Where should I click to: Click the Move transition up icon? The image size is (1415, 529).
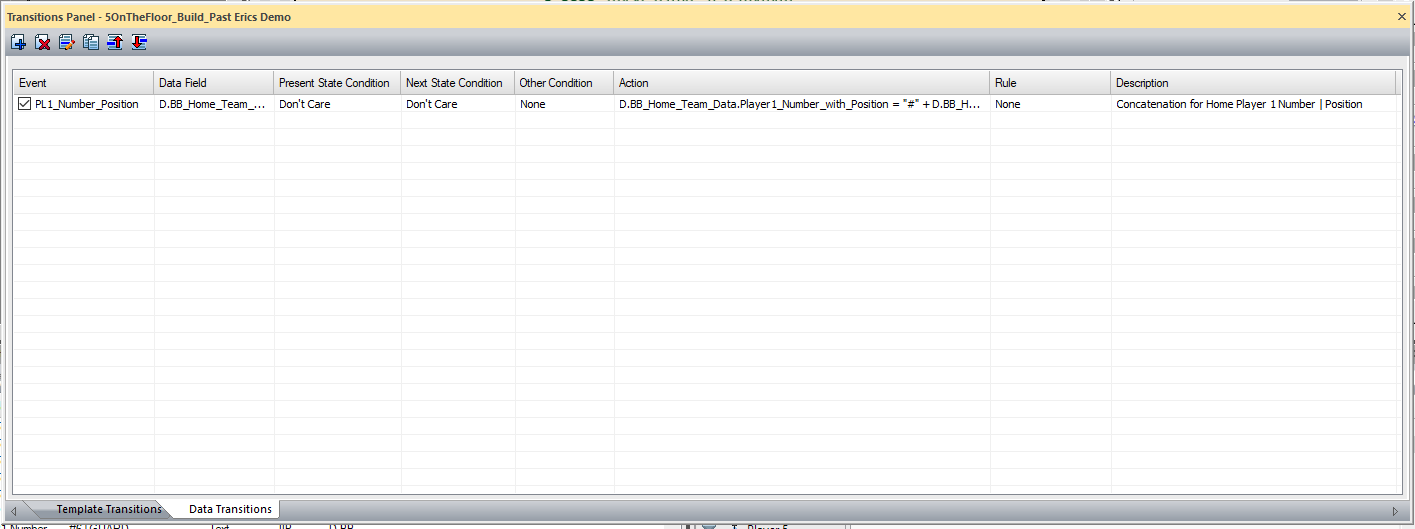pos(115,42)
